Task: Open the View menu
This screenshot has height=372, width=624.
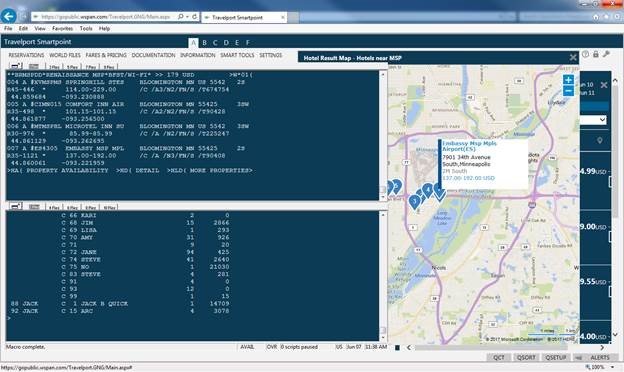Action: pyautogui.click(x=40, y=29)
